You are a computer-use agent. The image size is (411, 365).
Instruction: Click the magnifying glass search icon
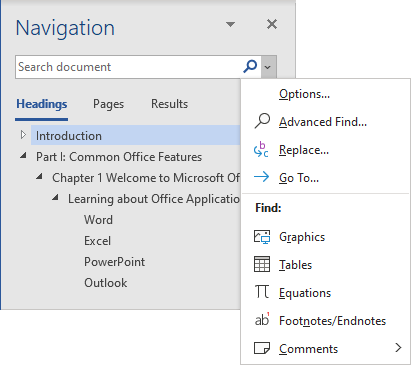click(x=250, y=66)
